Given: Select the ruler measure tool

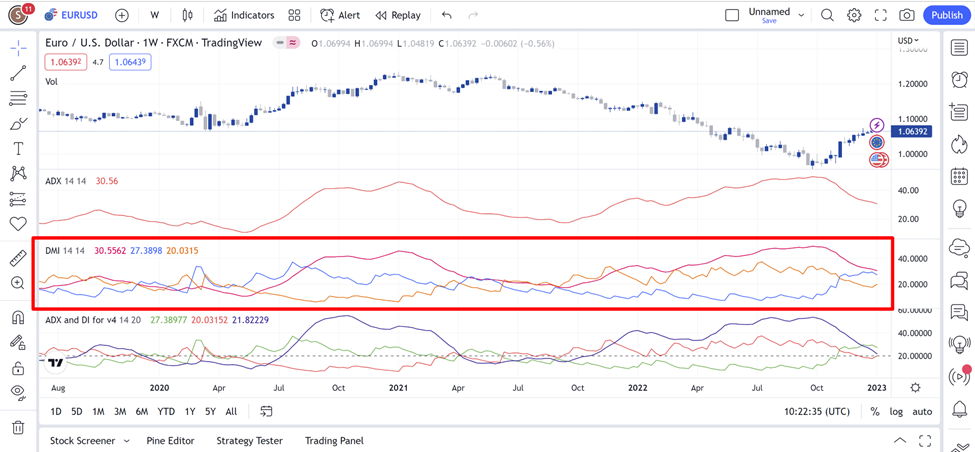Looking at the screenshot, I should [18, 257].
